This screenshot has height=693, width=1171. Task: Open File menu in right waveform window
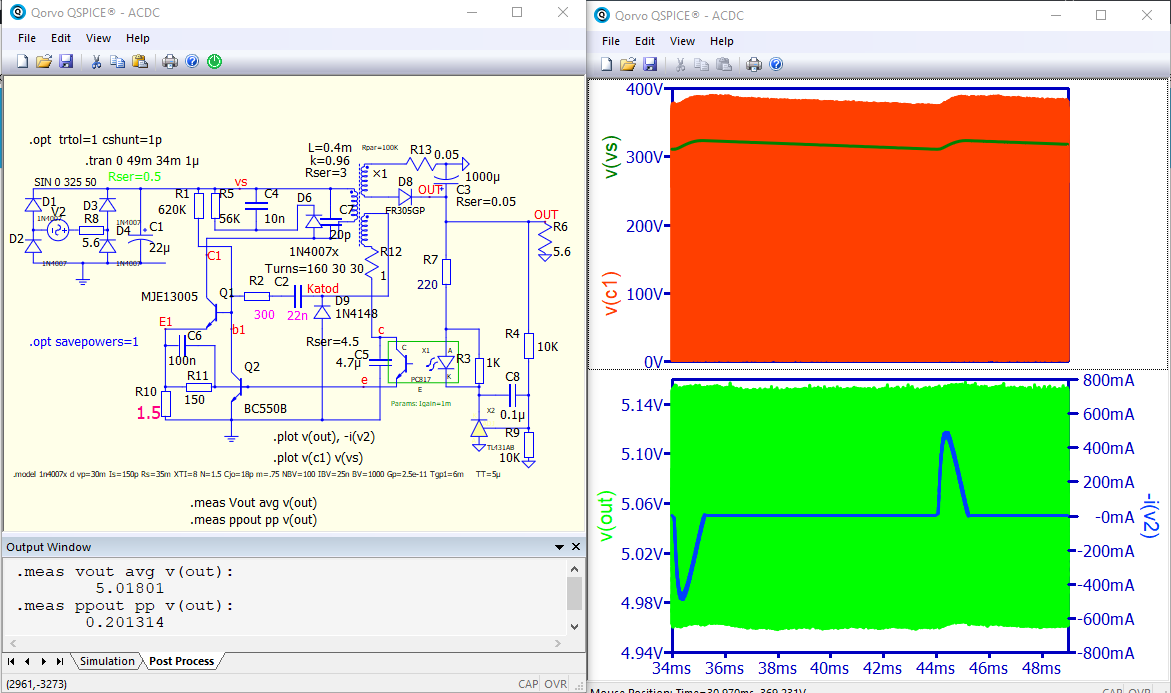pyautogui.click(x=611, y=41)
